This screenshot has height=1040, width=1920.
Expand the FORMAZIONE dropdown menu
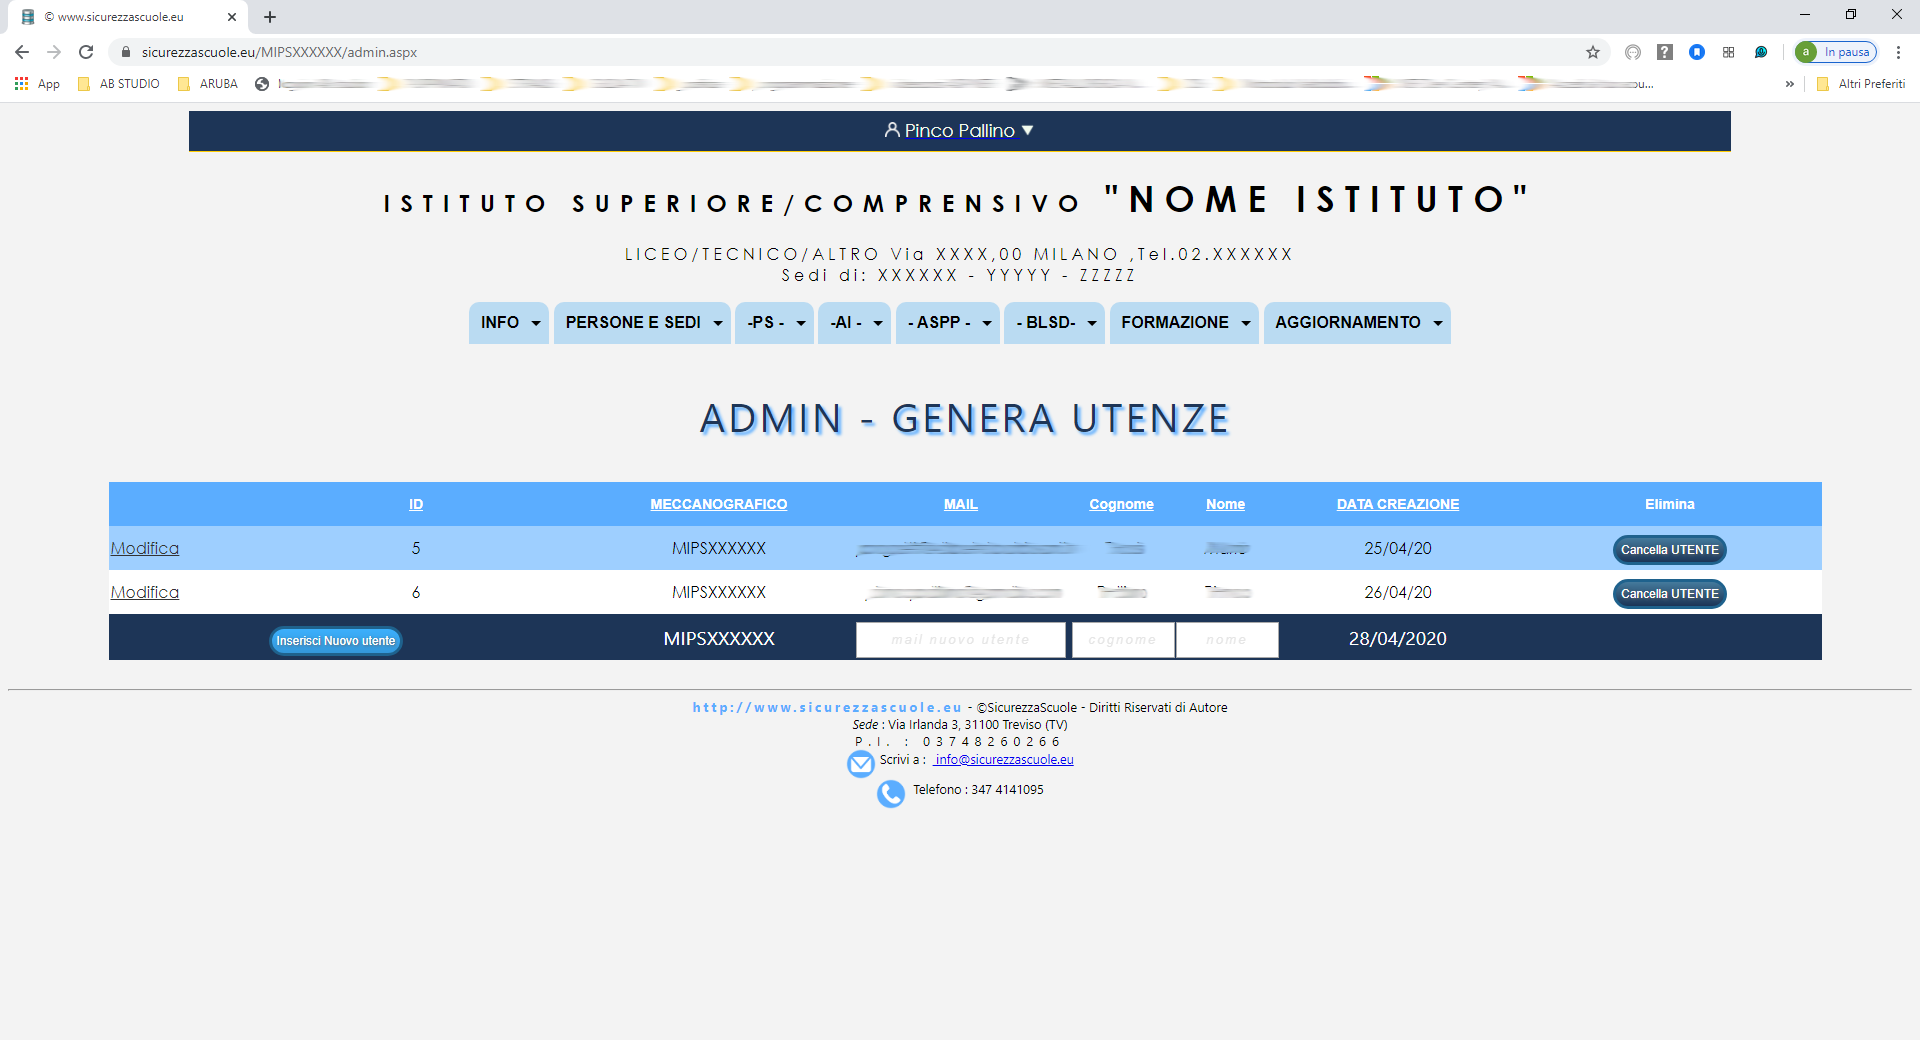click(1184, 323)
